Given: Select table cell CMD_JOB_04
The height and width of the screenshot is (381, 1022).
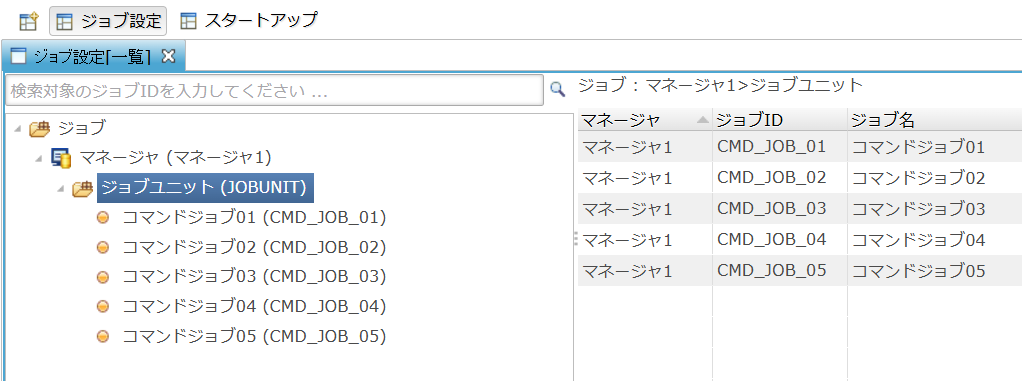Looking at the screenshot, I should pyautogui.click(x=780, y=239).
